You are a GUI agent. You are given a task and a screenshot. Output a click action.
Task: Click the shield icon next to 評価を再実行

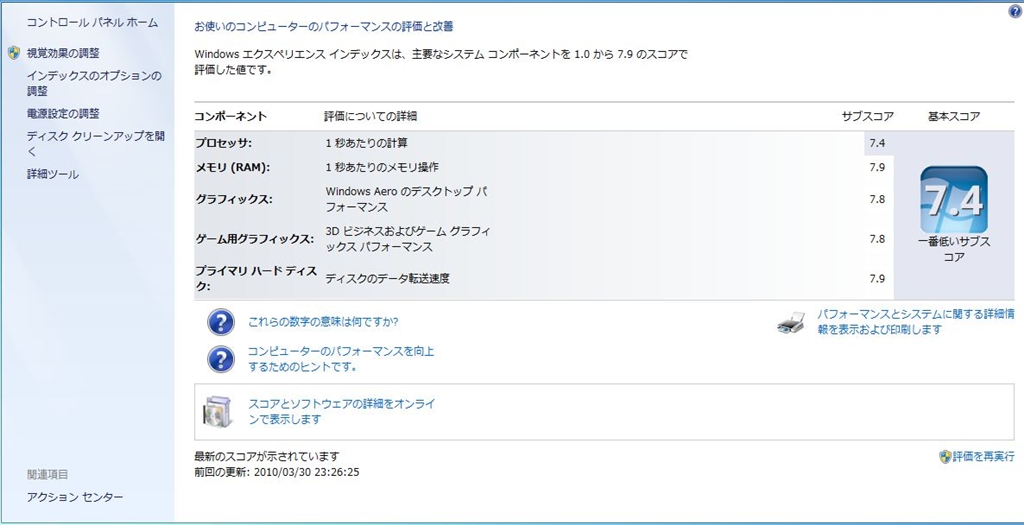point(944,456)
